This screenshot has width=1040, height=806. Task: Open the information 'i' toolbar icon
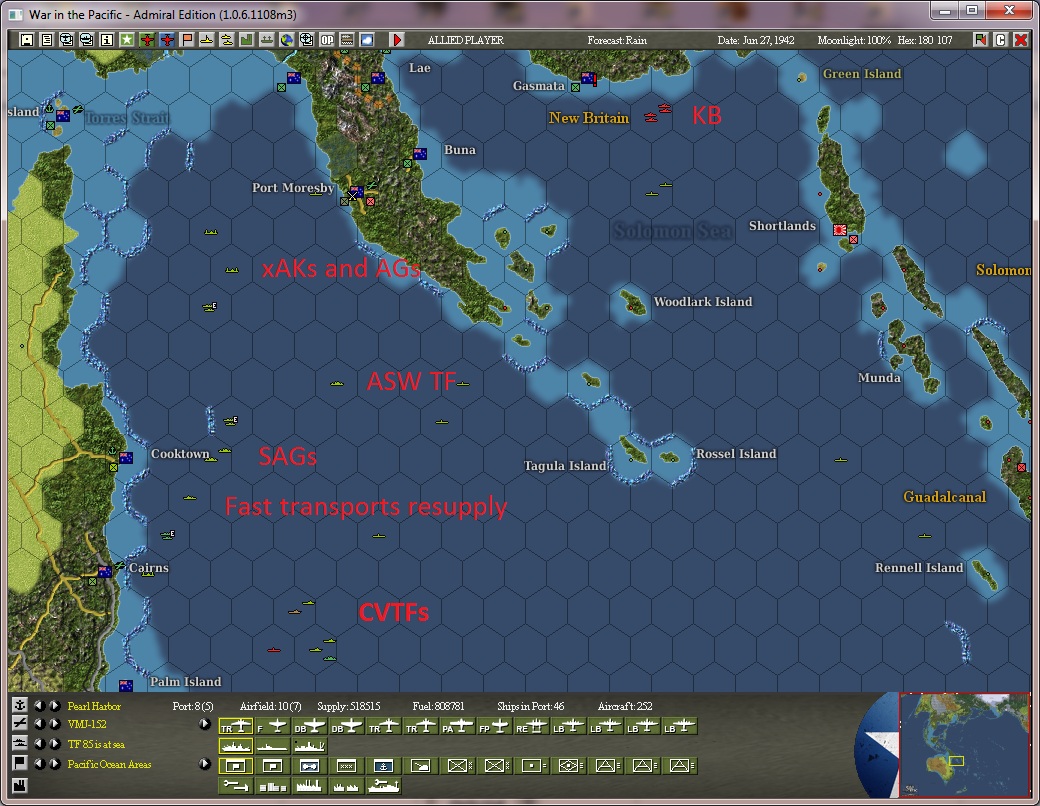click(x=106, y=40)
